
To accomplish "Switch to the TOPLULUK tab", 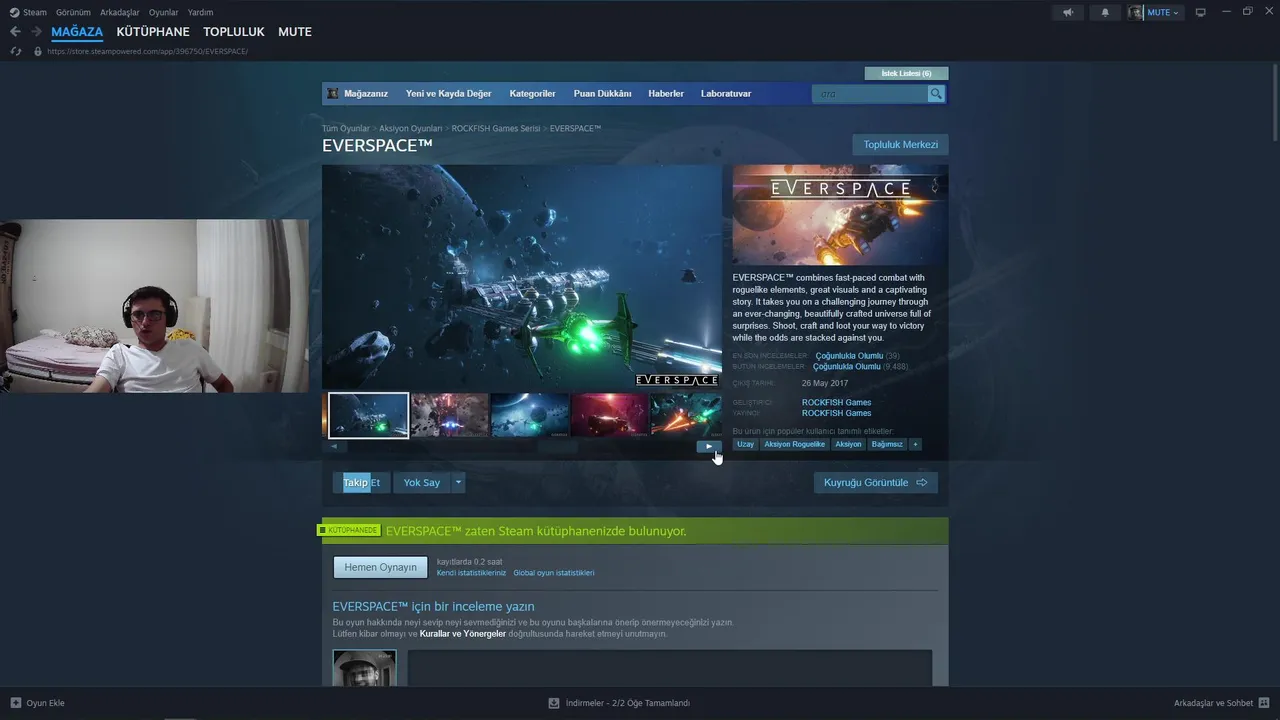I will [234, 32].
